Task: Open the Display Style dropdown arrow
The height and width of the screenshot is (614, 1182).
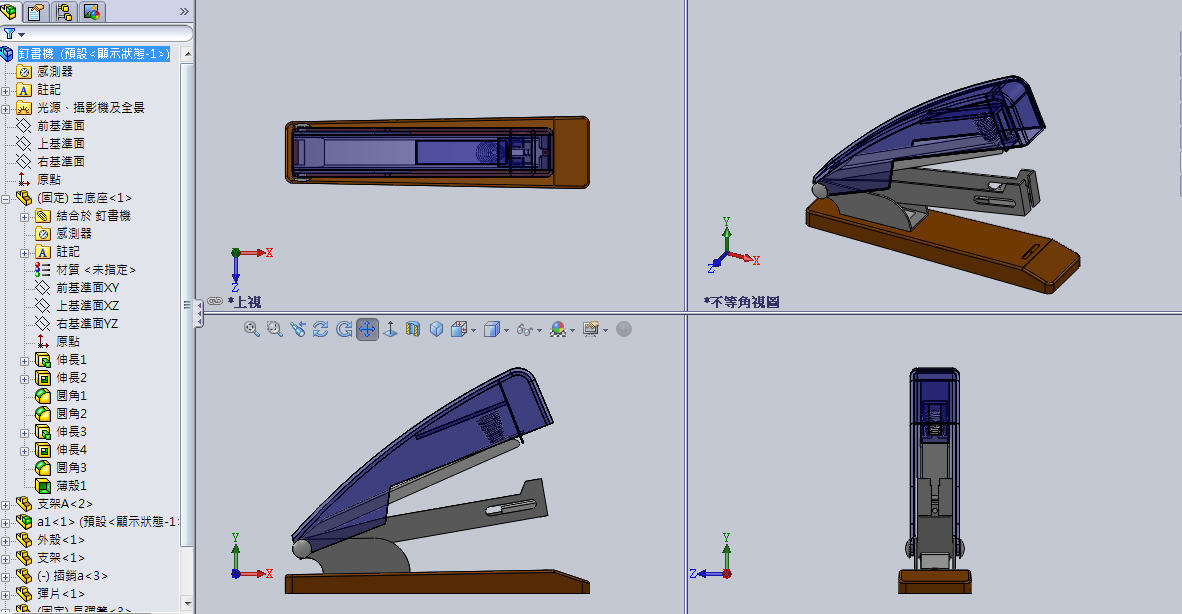Action: 506,330
